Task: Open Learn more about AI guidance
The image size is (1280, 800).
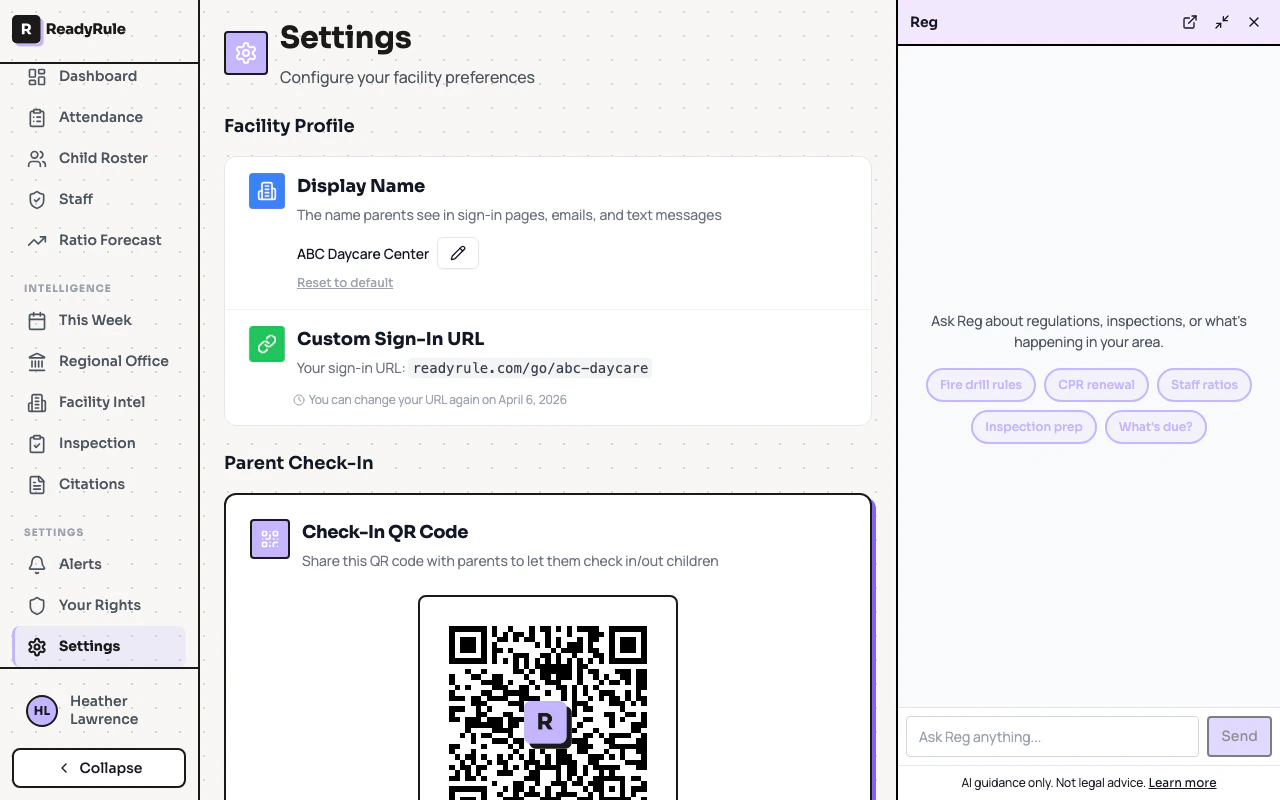Action: pos(1182,782)
